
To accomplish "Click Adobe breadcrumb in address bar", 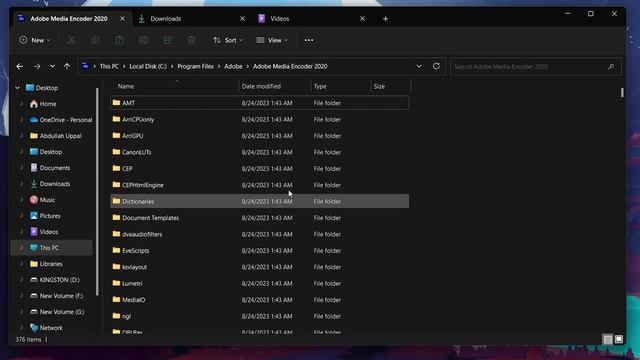I will [x=233, y=66].
